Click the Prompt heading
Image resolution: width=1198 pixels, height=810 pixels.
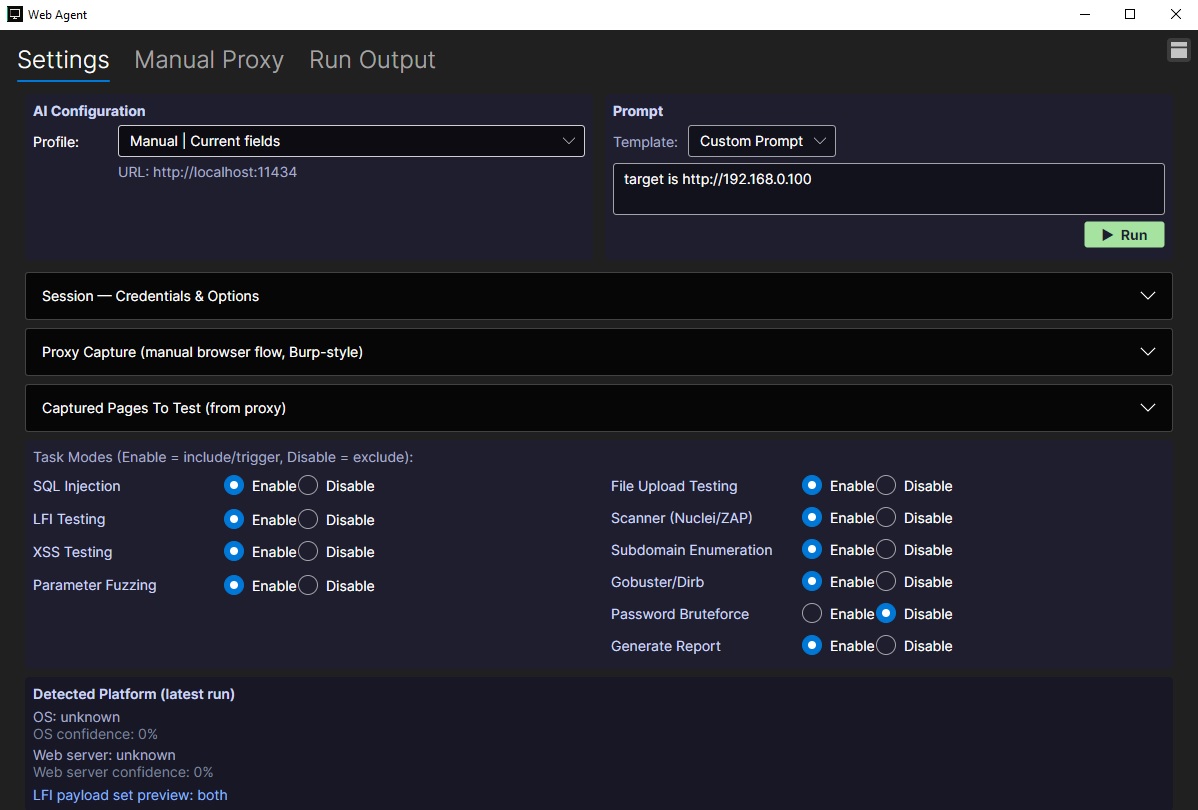click(x=638, y=111)
